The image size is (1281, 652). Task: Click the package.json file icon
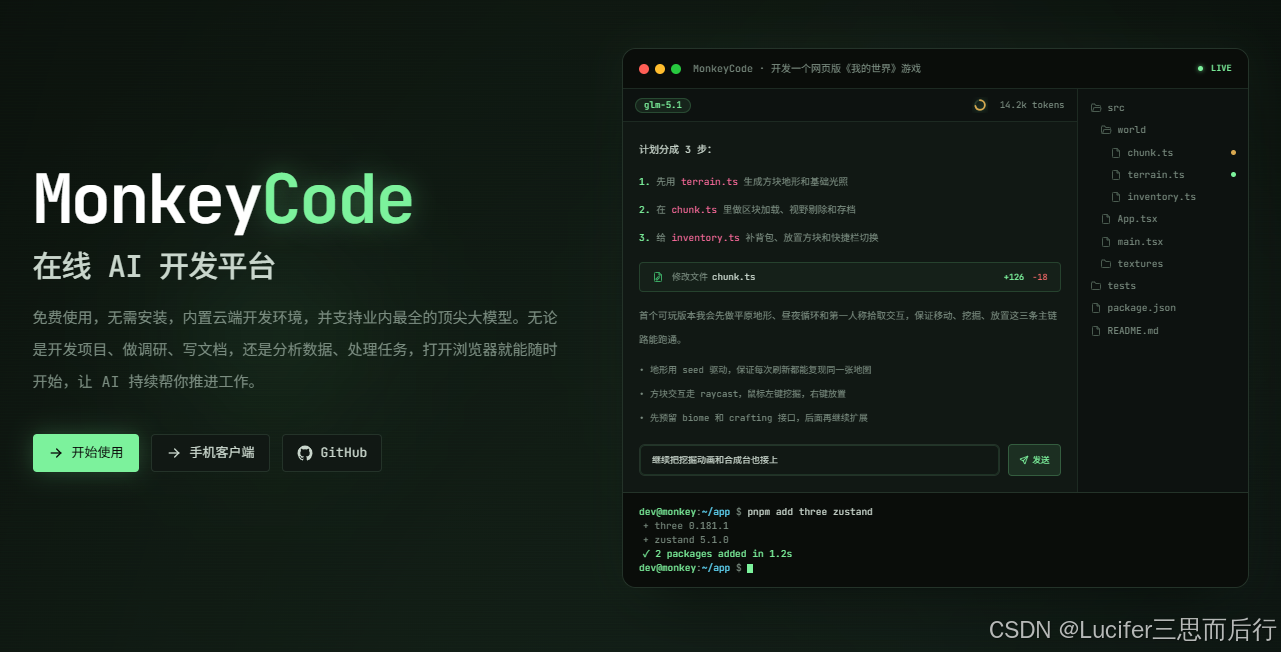point(1096,308)
